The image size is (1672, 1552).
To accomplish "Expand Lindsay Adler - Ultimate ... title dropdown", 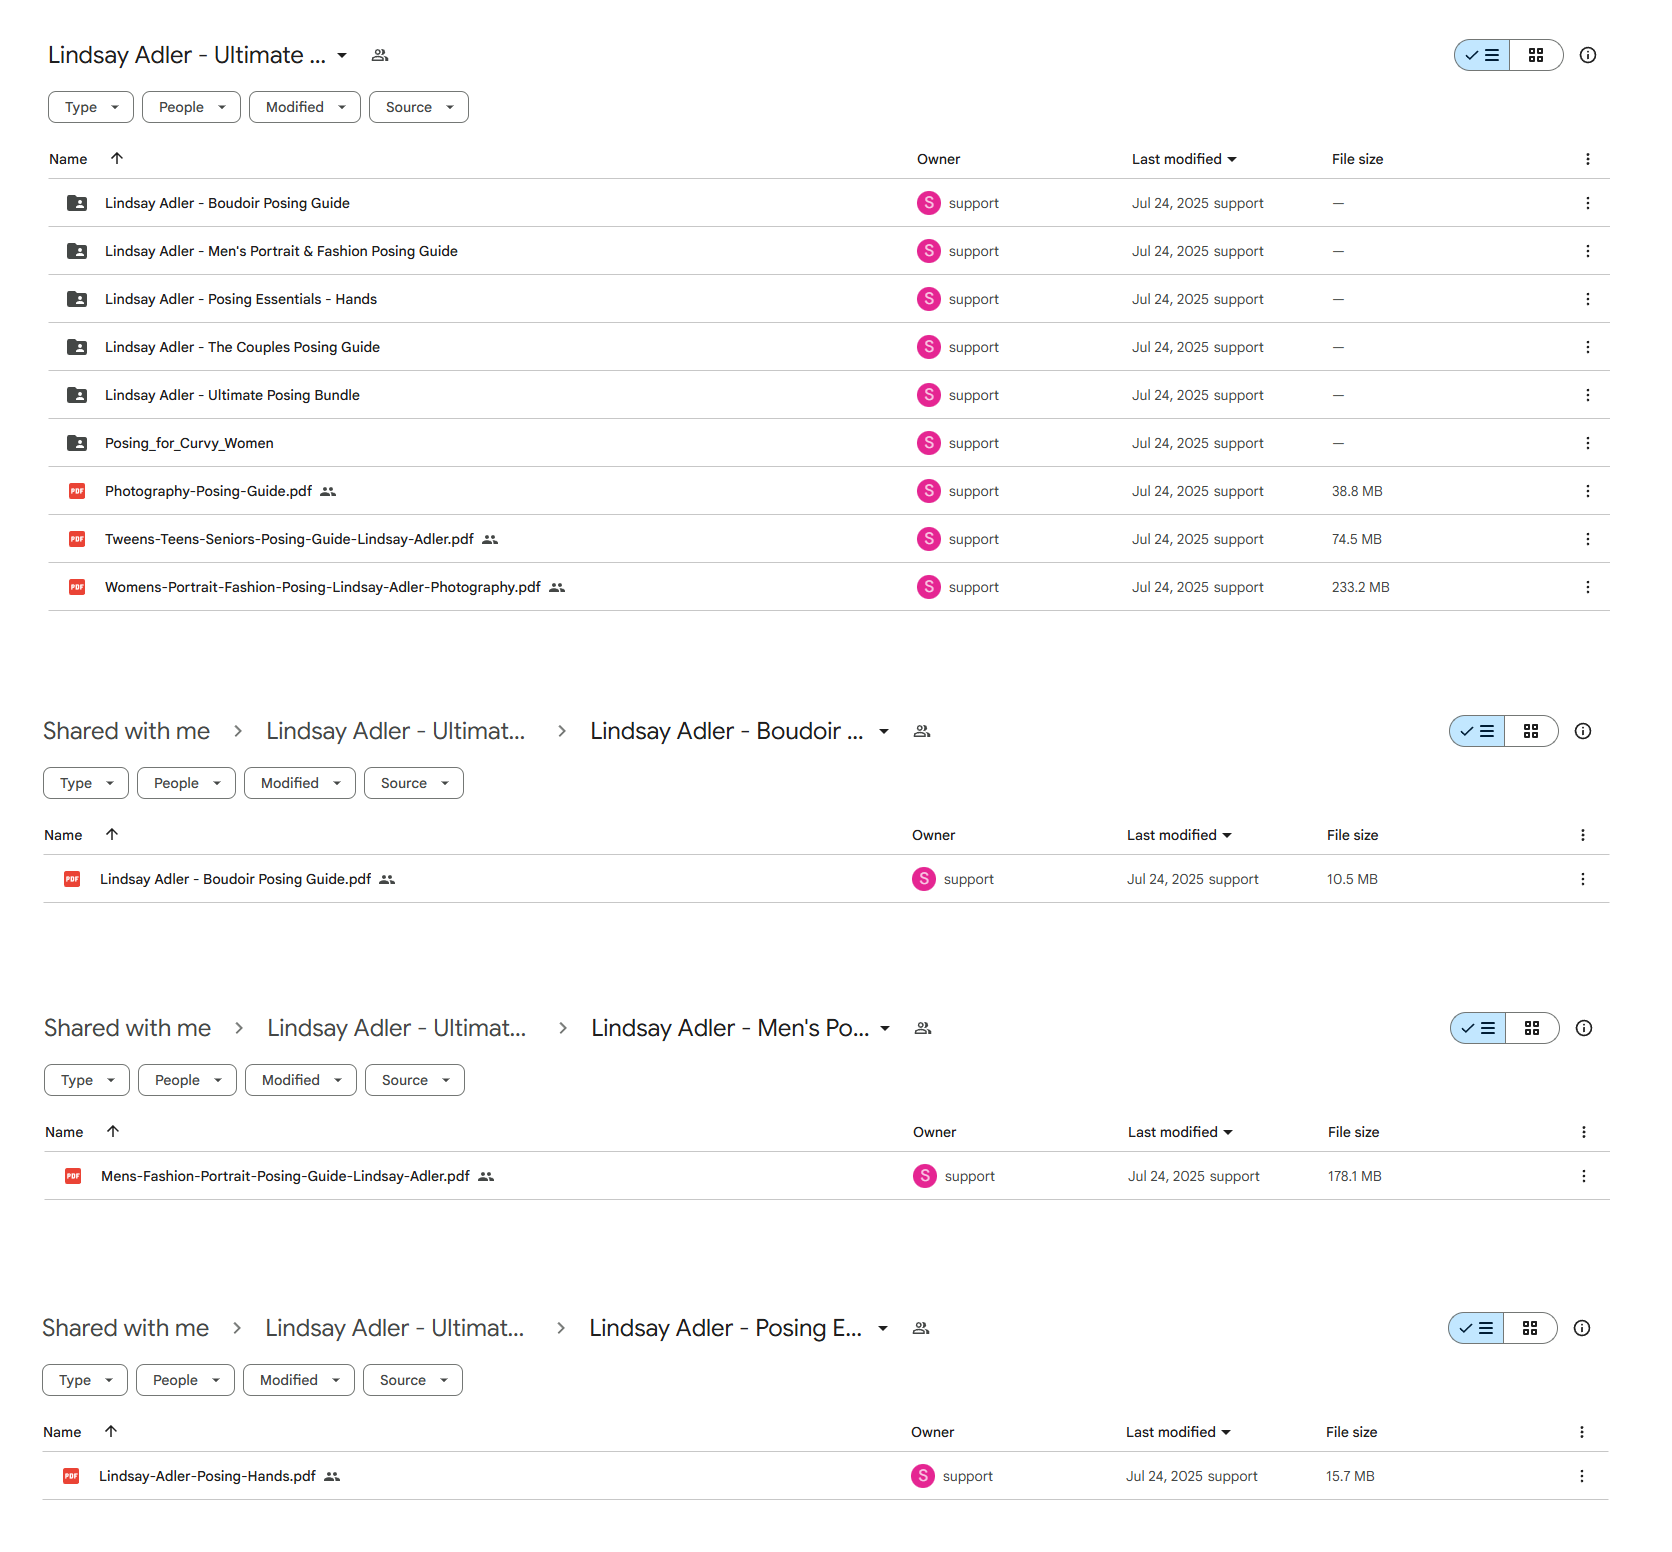I will 342,55.
